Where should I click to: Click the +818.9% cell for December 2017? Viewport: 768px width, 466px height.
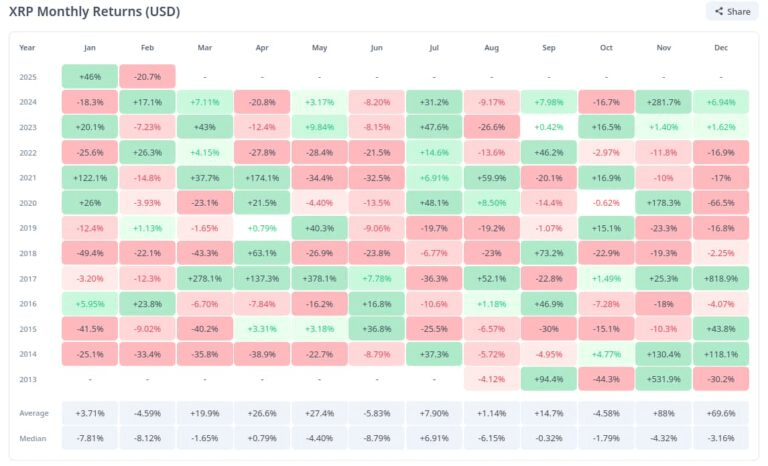tap(721, 277)
